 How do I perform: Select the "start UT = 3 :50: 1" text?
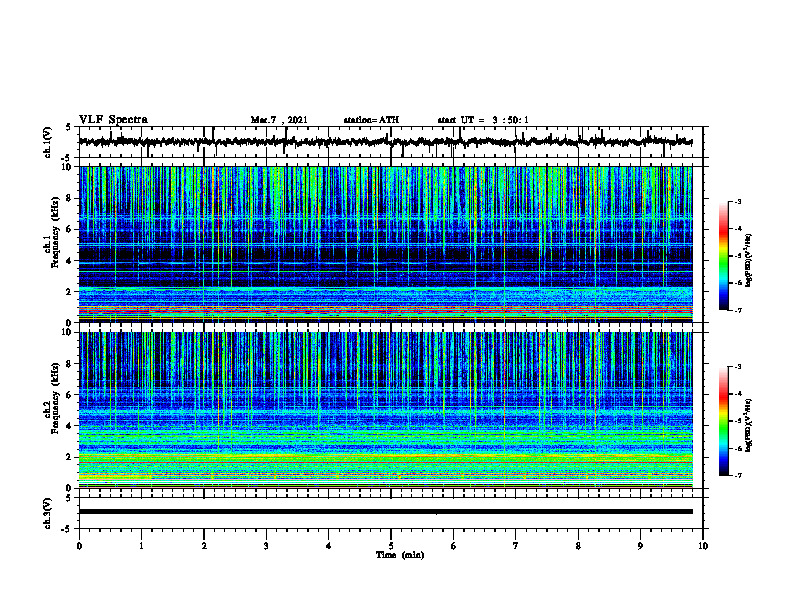tap(483, 120)
